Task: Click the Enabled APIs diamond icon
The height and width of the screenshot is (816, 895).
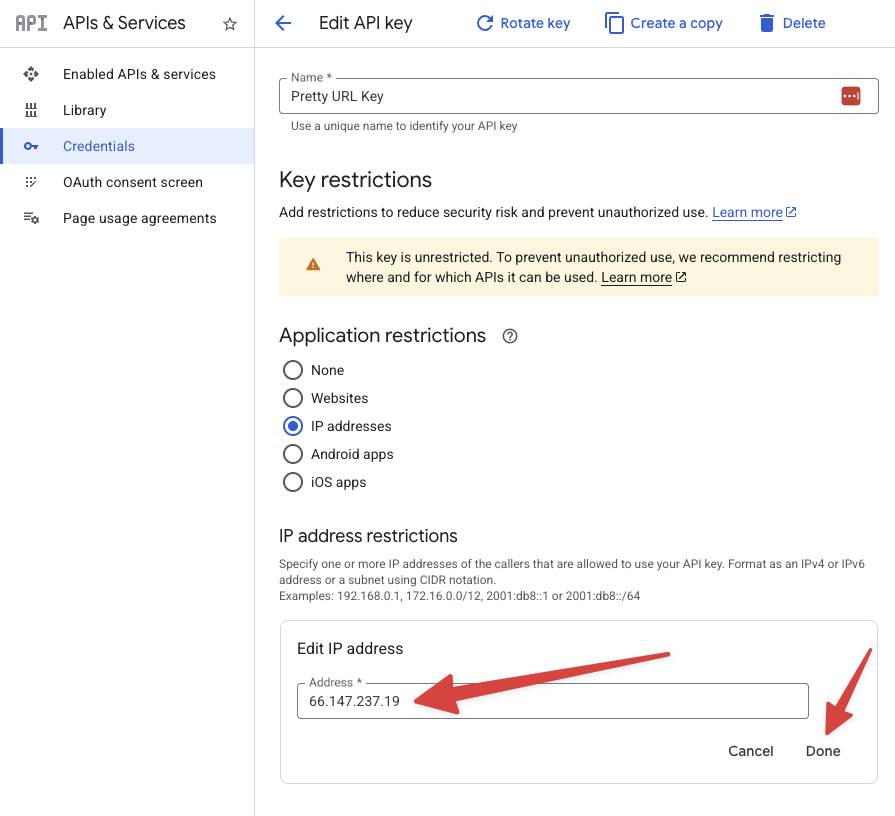Action: pos(31,74)
